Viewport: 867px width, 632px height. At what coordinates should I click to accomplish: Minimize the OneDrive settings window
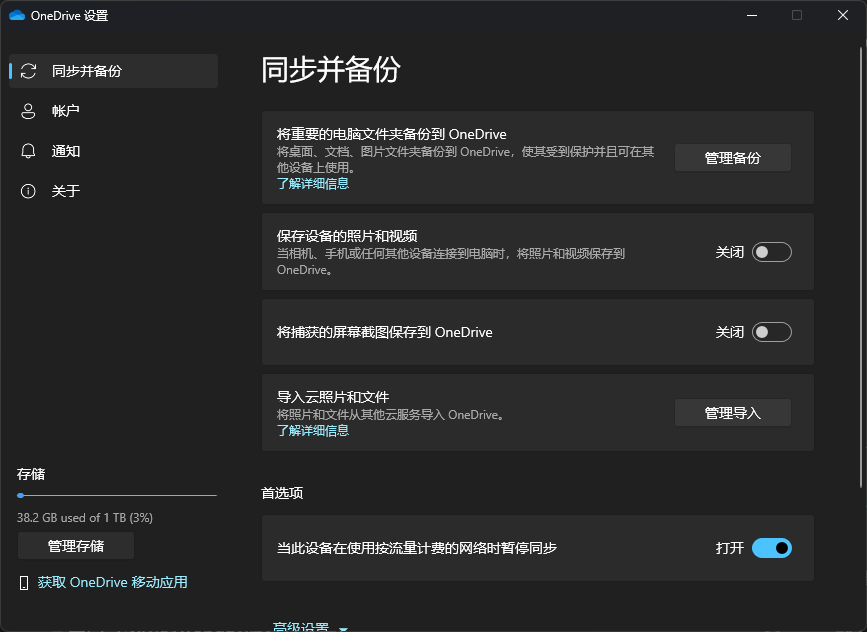(x=752, y=15)
